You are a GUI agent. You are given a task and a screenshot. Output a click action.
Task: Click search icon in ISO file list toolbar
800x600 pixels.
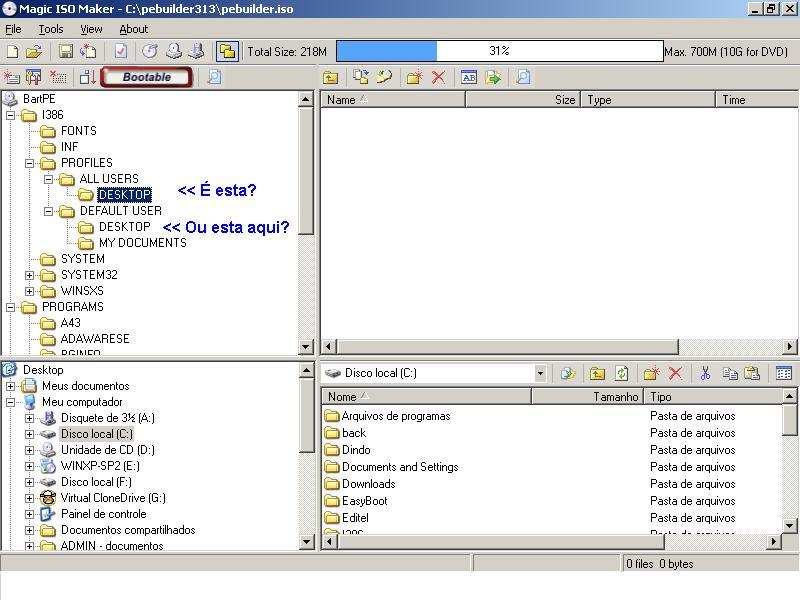click(x=523, y=77)
